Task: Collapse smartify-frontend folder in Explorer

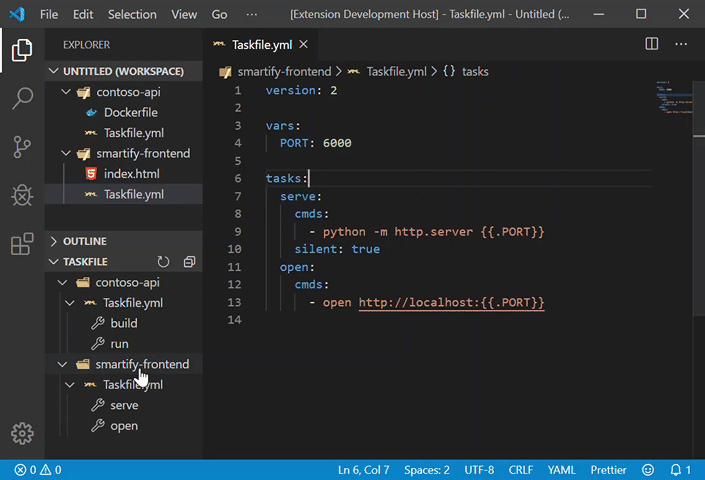Action: (66, 153)
